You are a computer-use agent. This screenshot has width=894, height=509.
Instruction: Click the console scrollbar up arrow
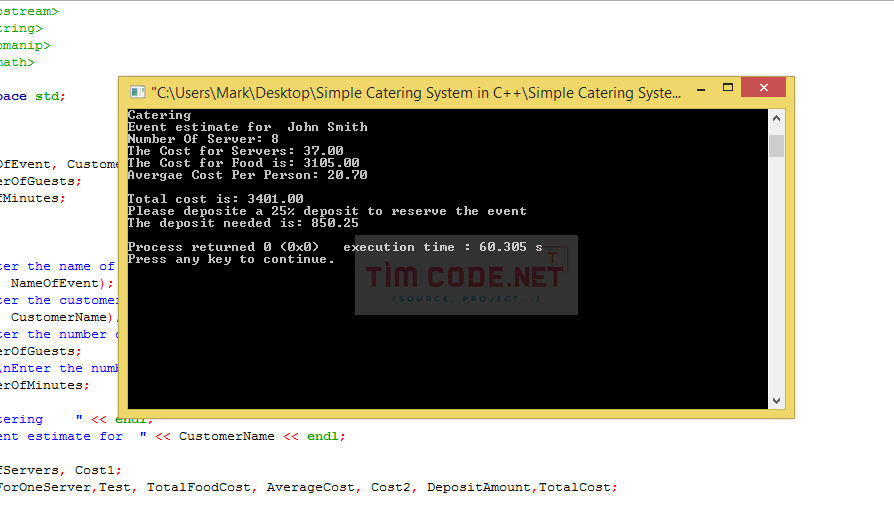[776, 118]
